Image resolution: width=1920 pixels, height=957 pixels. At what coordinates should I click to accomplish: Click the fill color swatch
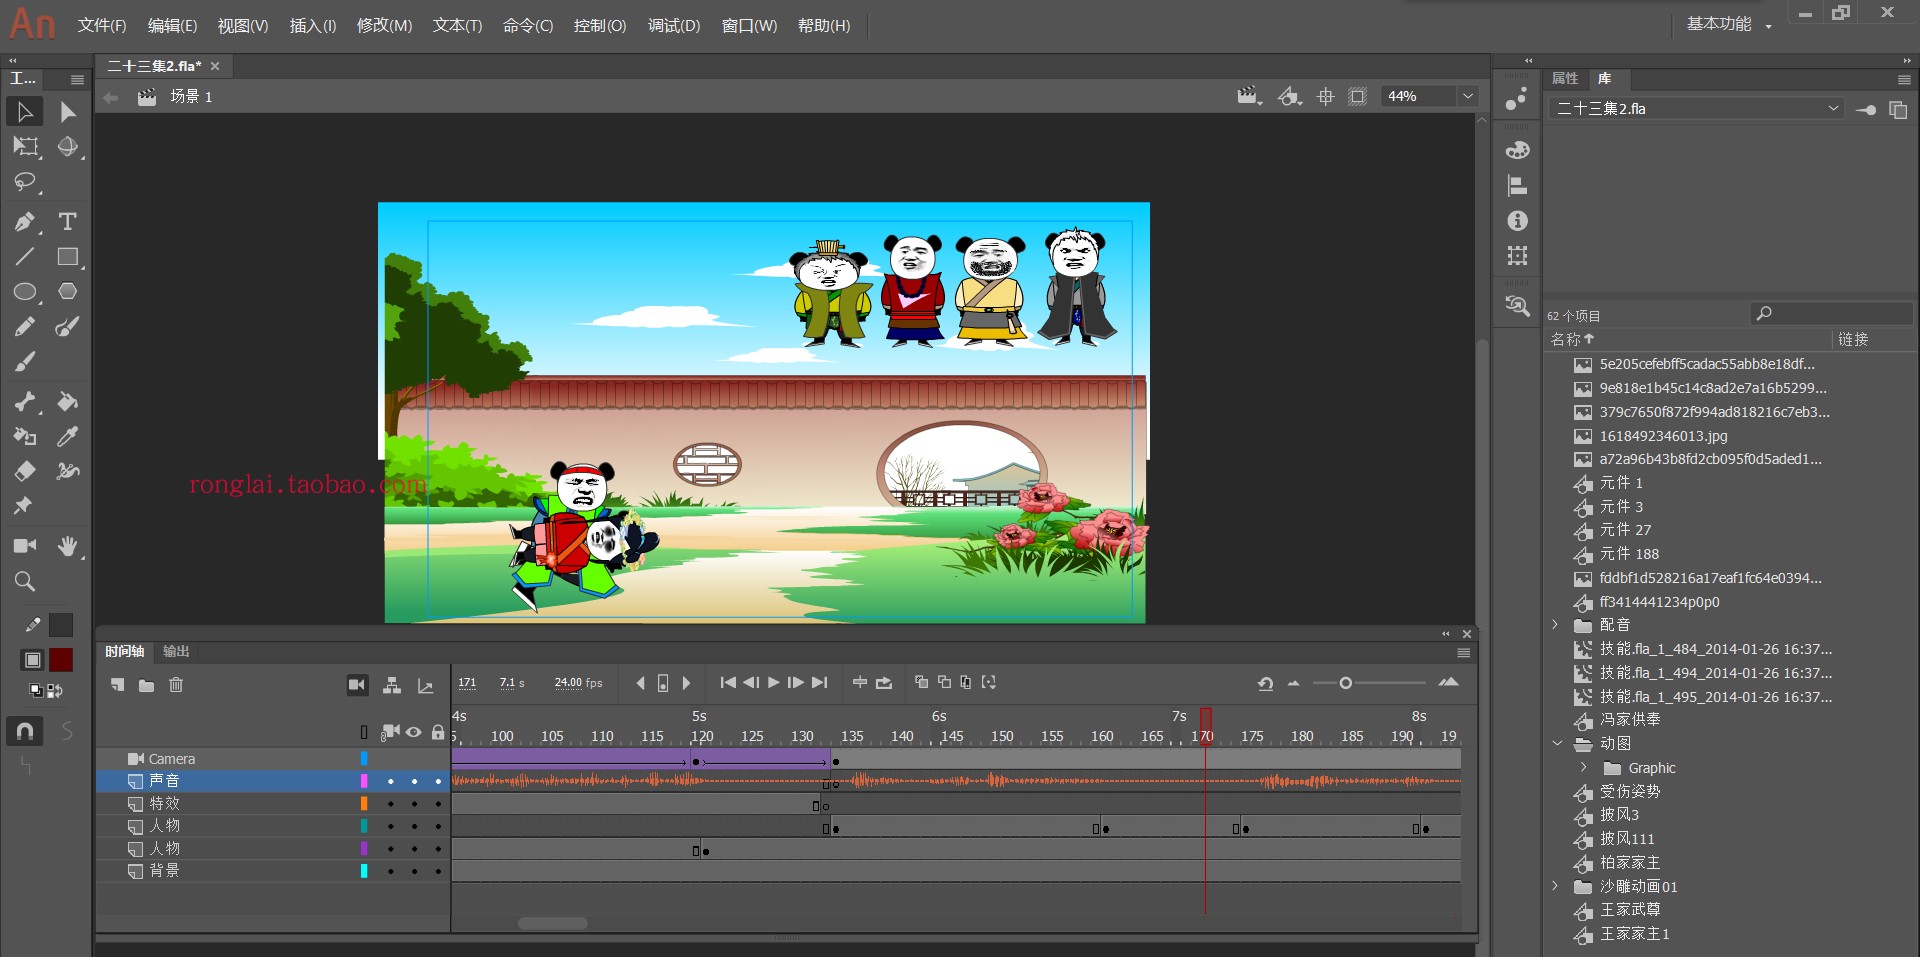click(61, 660)
